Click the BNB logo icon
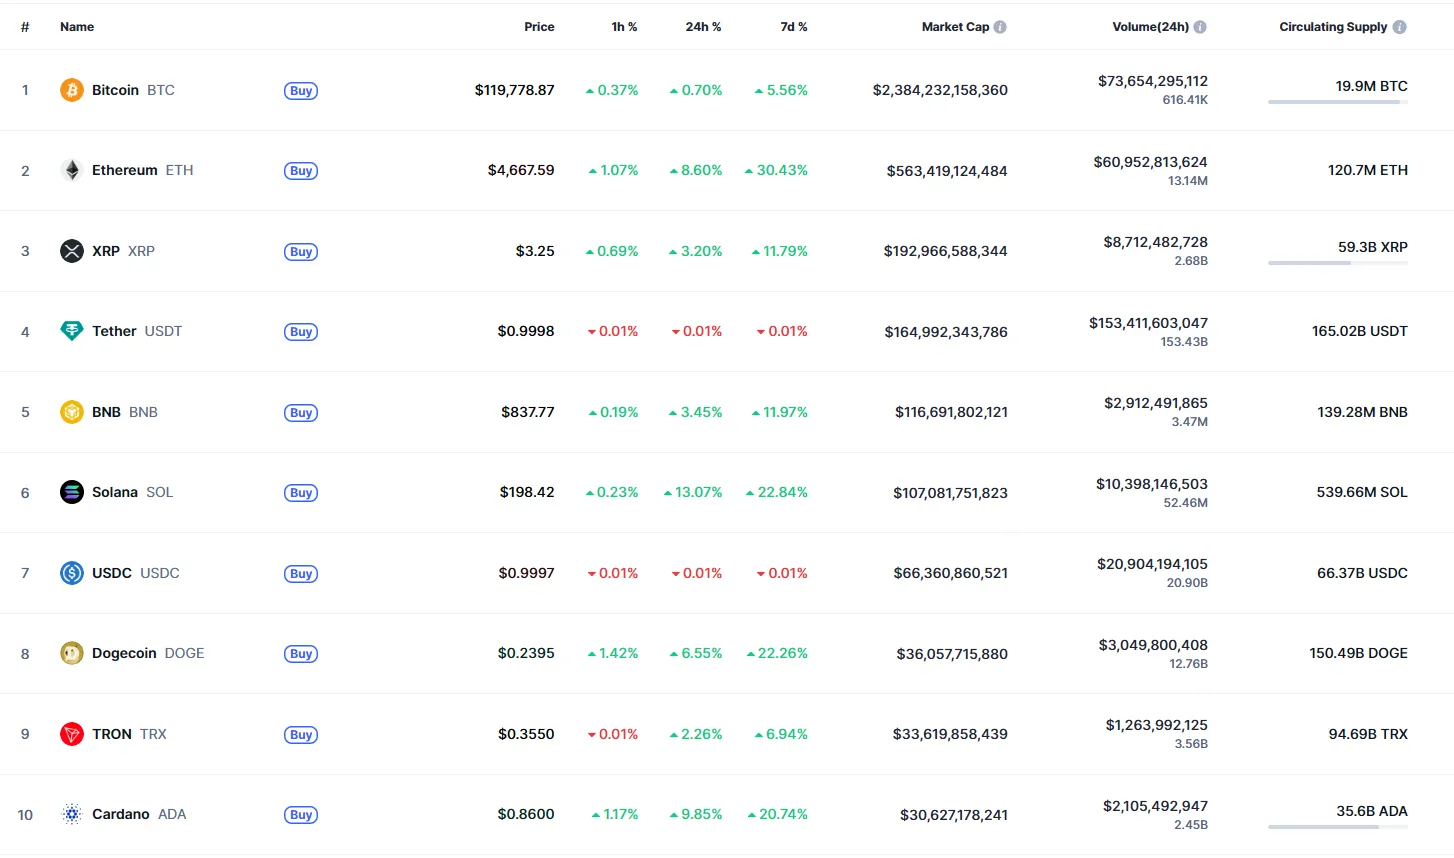The width and height of the screenshot is (1454, 858). pos(71,412)
